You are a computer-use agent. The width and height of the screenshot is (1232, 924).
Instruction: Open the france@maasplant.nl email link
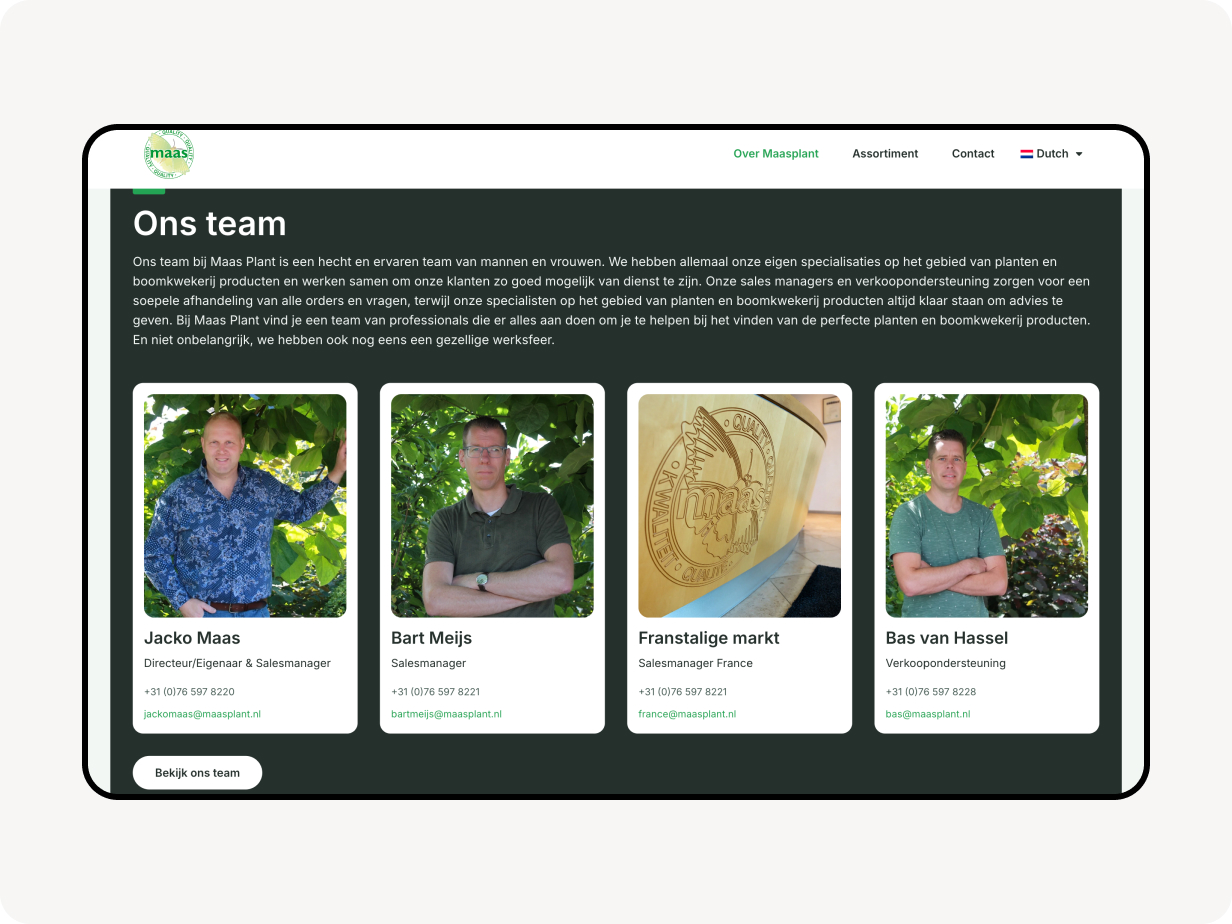pos(687,714)
